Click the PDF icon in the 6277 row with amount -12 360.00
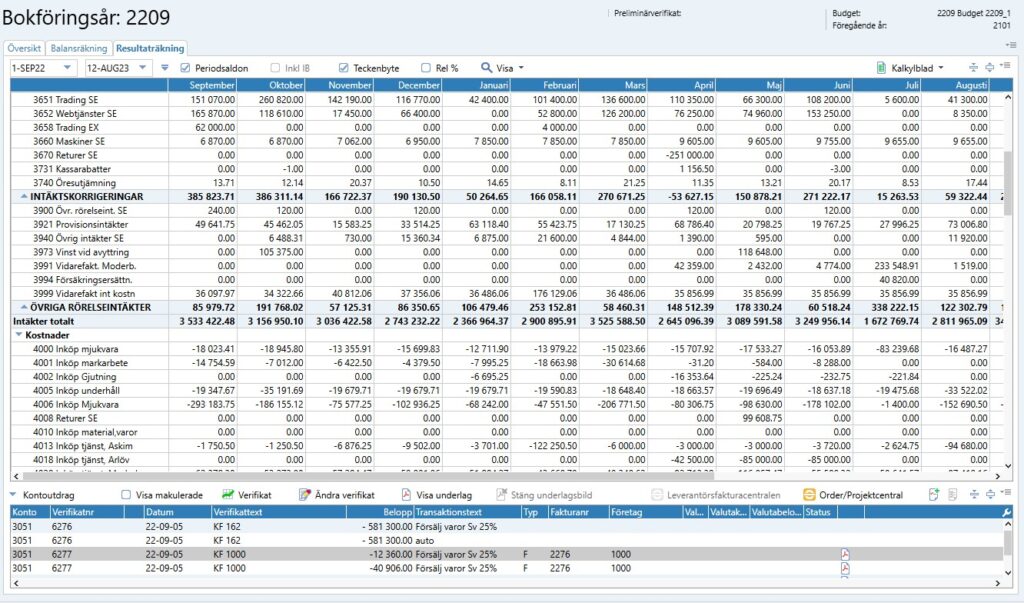This screenshot has height=603, width=1024. pos(844,554)
